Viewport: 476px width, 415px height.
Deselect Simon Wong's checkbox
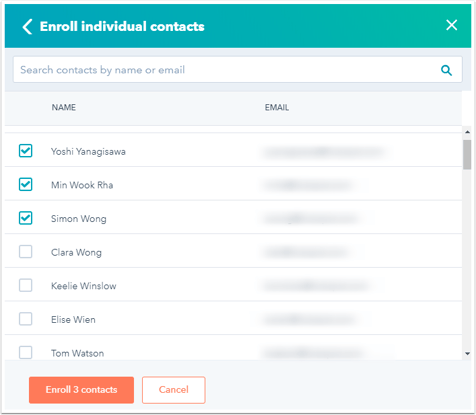pos(25,218)
